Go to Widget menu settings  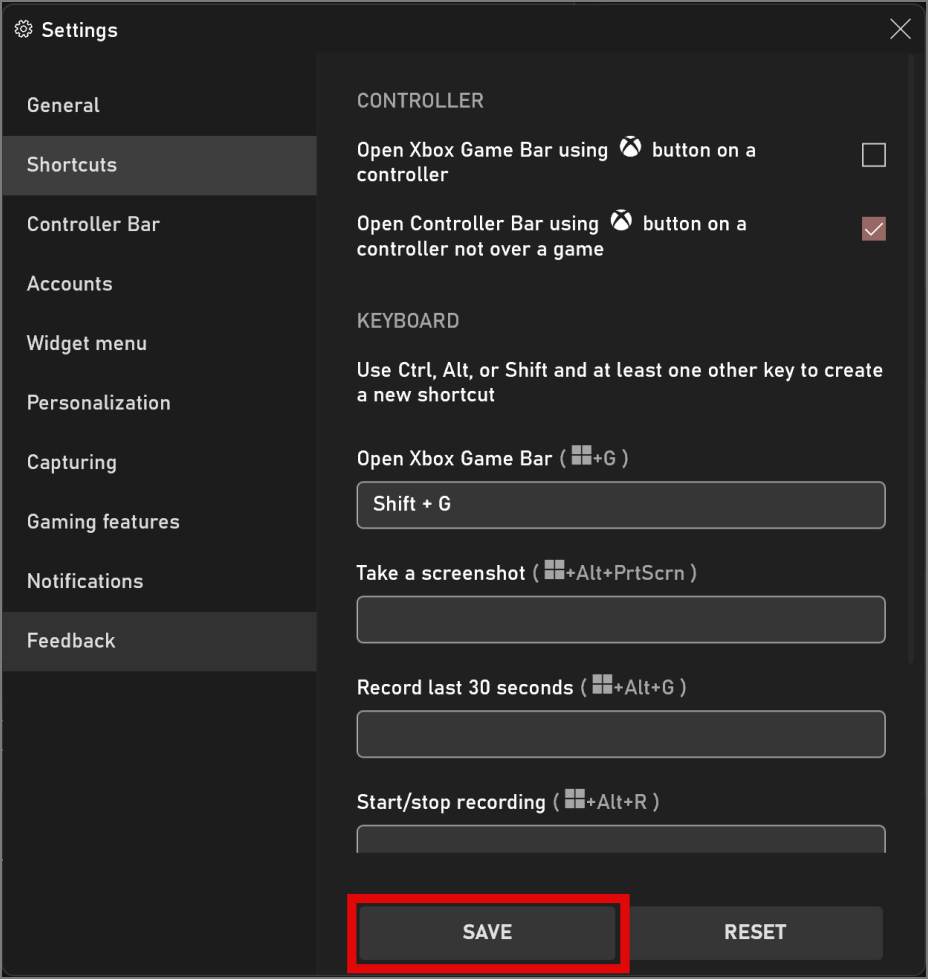87,343
